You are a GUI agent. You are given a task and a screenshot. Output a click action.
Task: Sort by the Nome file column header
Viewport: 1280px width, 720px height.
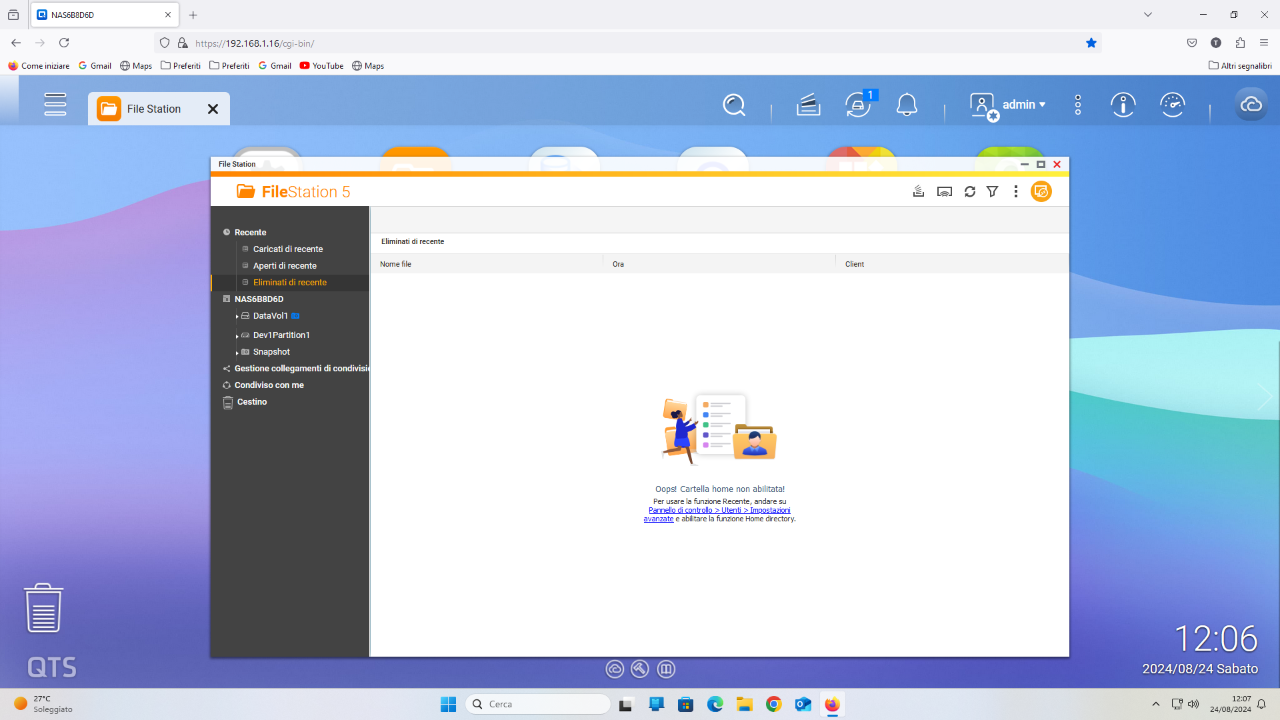[396, 264]
